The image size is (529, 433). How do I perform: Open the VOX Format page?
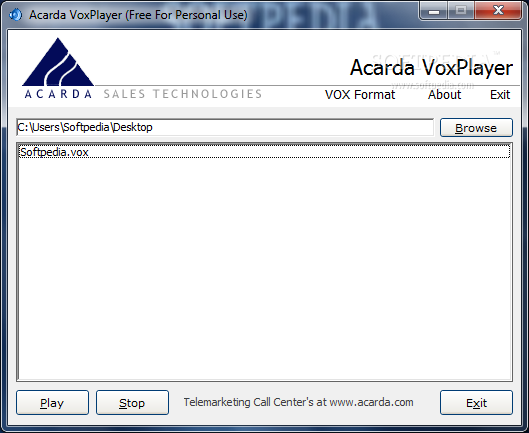coord(360,95)
